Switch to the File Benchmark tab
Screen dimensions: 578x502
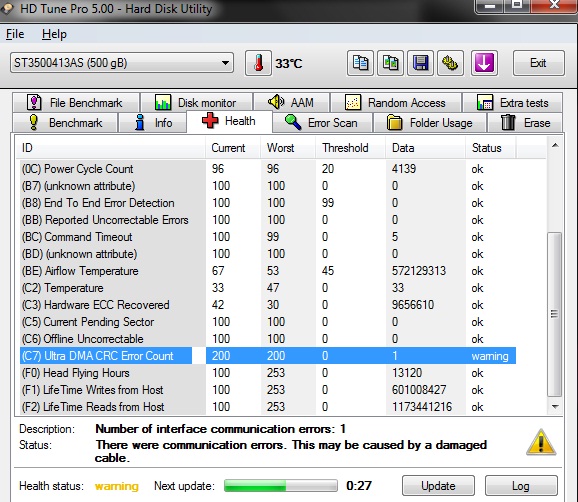(x=76, y=102)
